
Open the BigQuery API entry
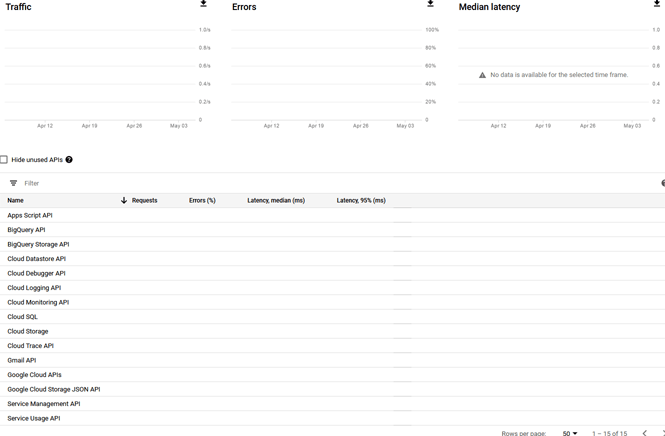click(x=26, y=229)
